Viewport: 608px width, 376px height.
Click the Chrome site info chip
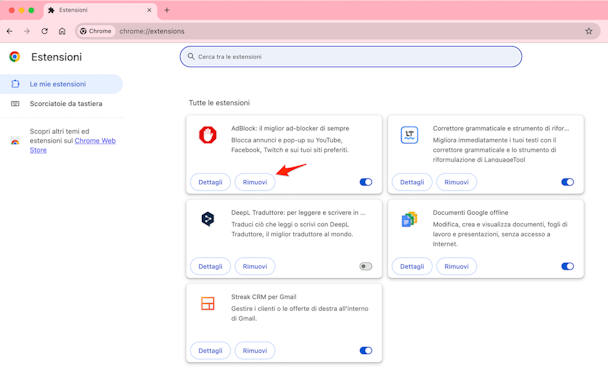[96, 31]
